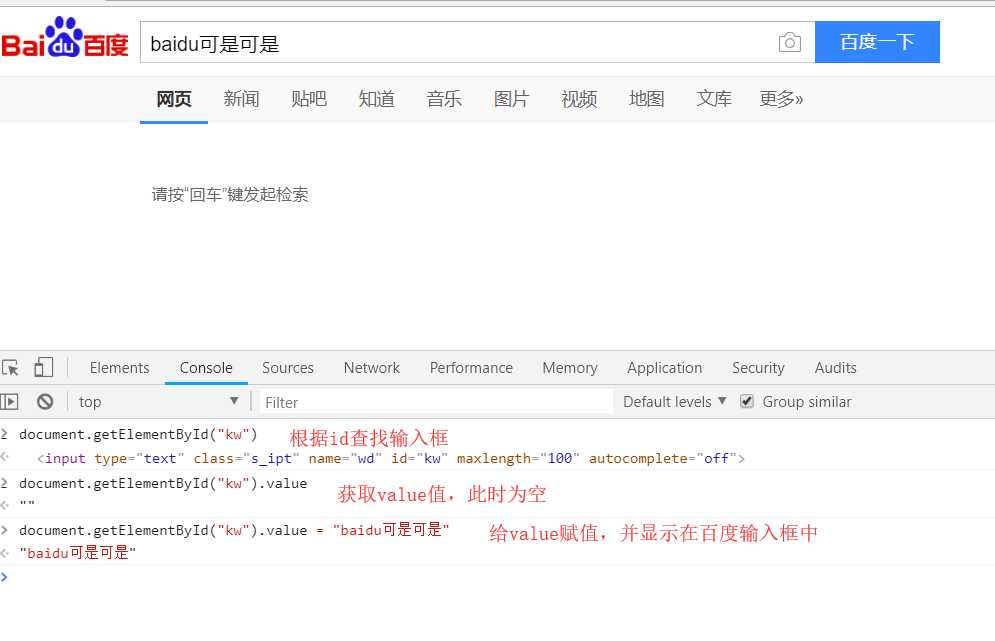Go to the 知道 category
This screenshot has height=641, width=995.
[376, 99]
